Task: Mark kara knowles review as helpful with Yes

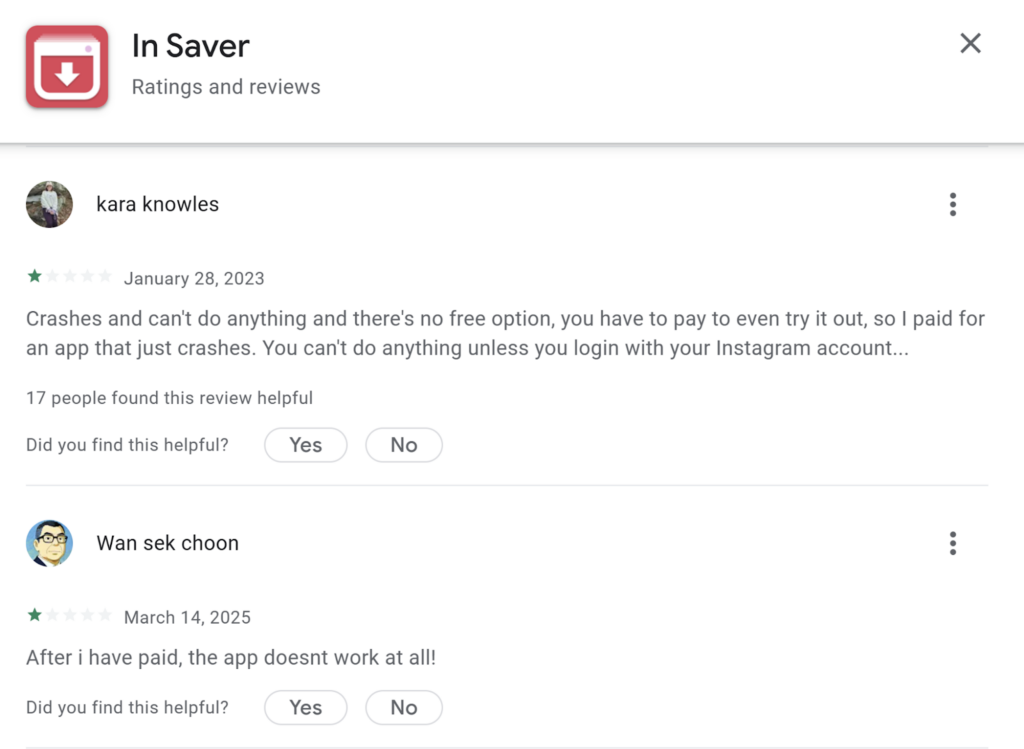Action: (305, 445)
